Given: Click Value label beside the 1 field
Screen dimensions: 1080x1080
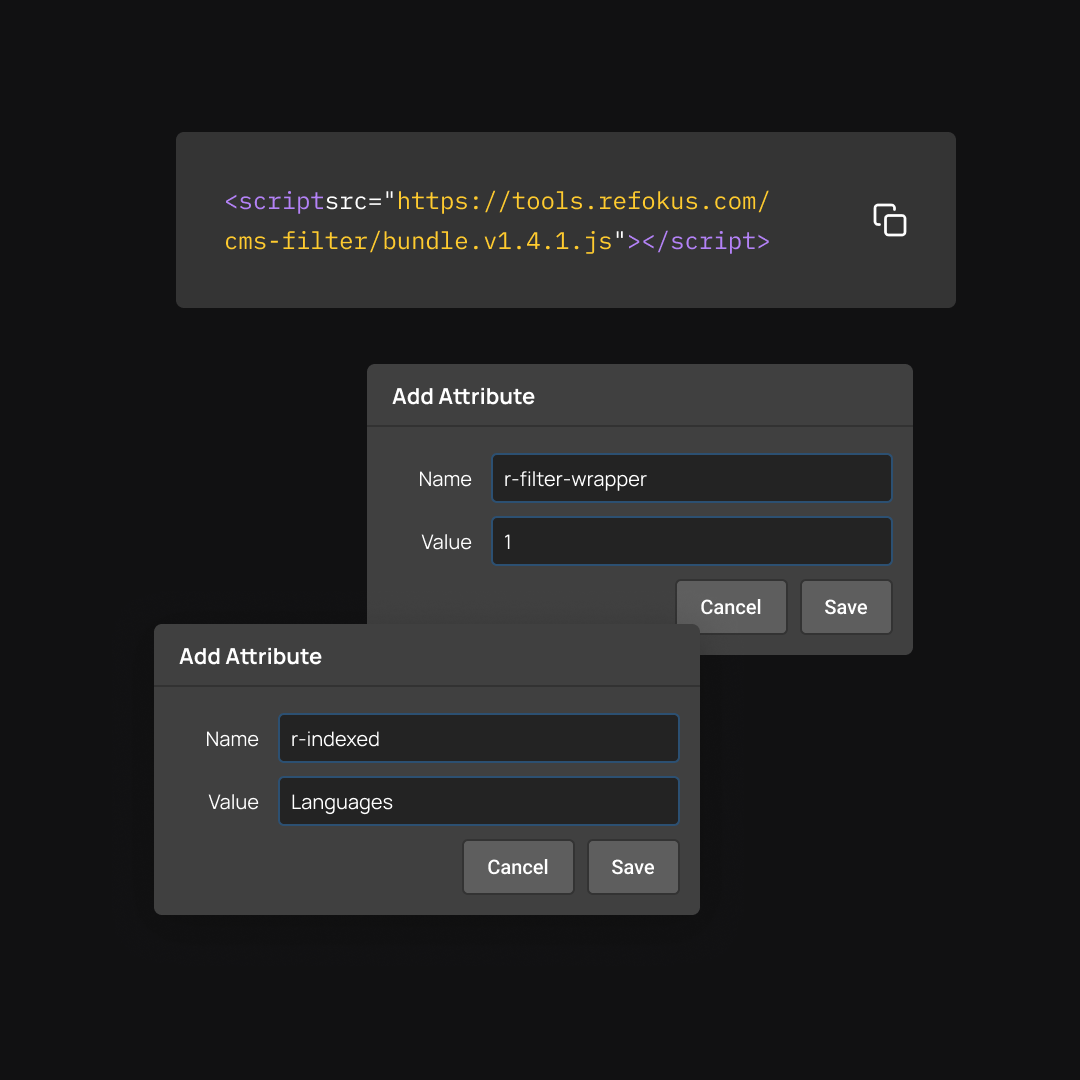Looking at the screenshot, I should [x=446, y=543].
